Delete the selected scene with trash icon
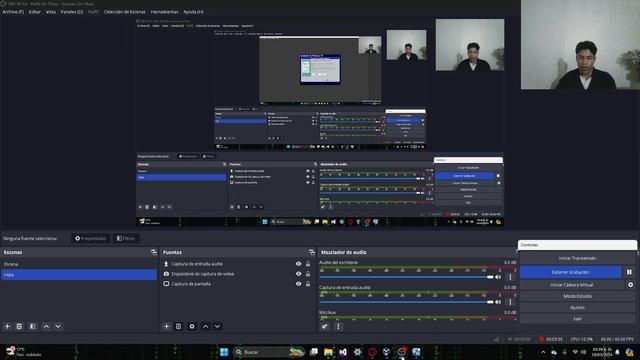The image size is (640, 360). click(x=19, y=327)
